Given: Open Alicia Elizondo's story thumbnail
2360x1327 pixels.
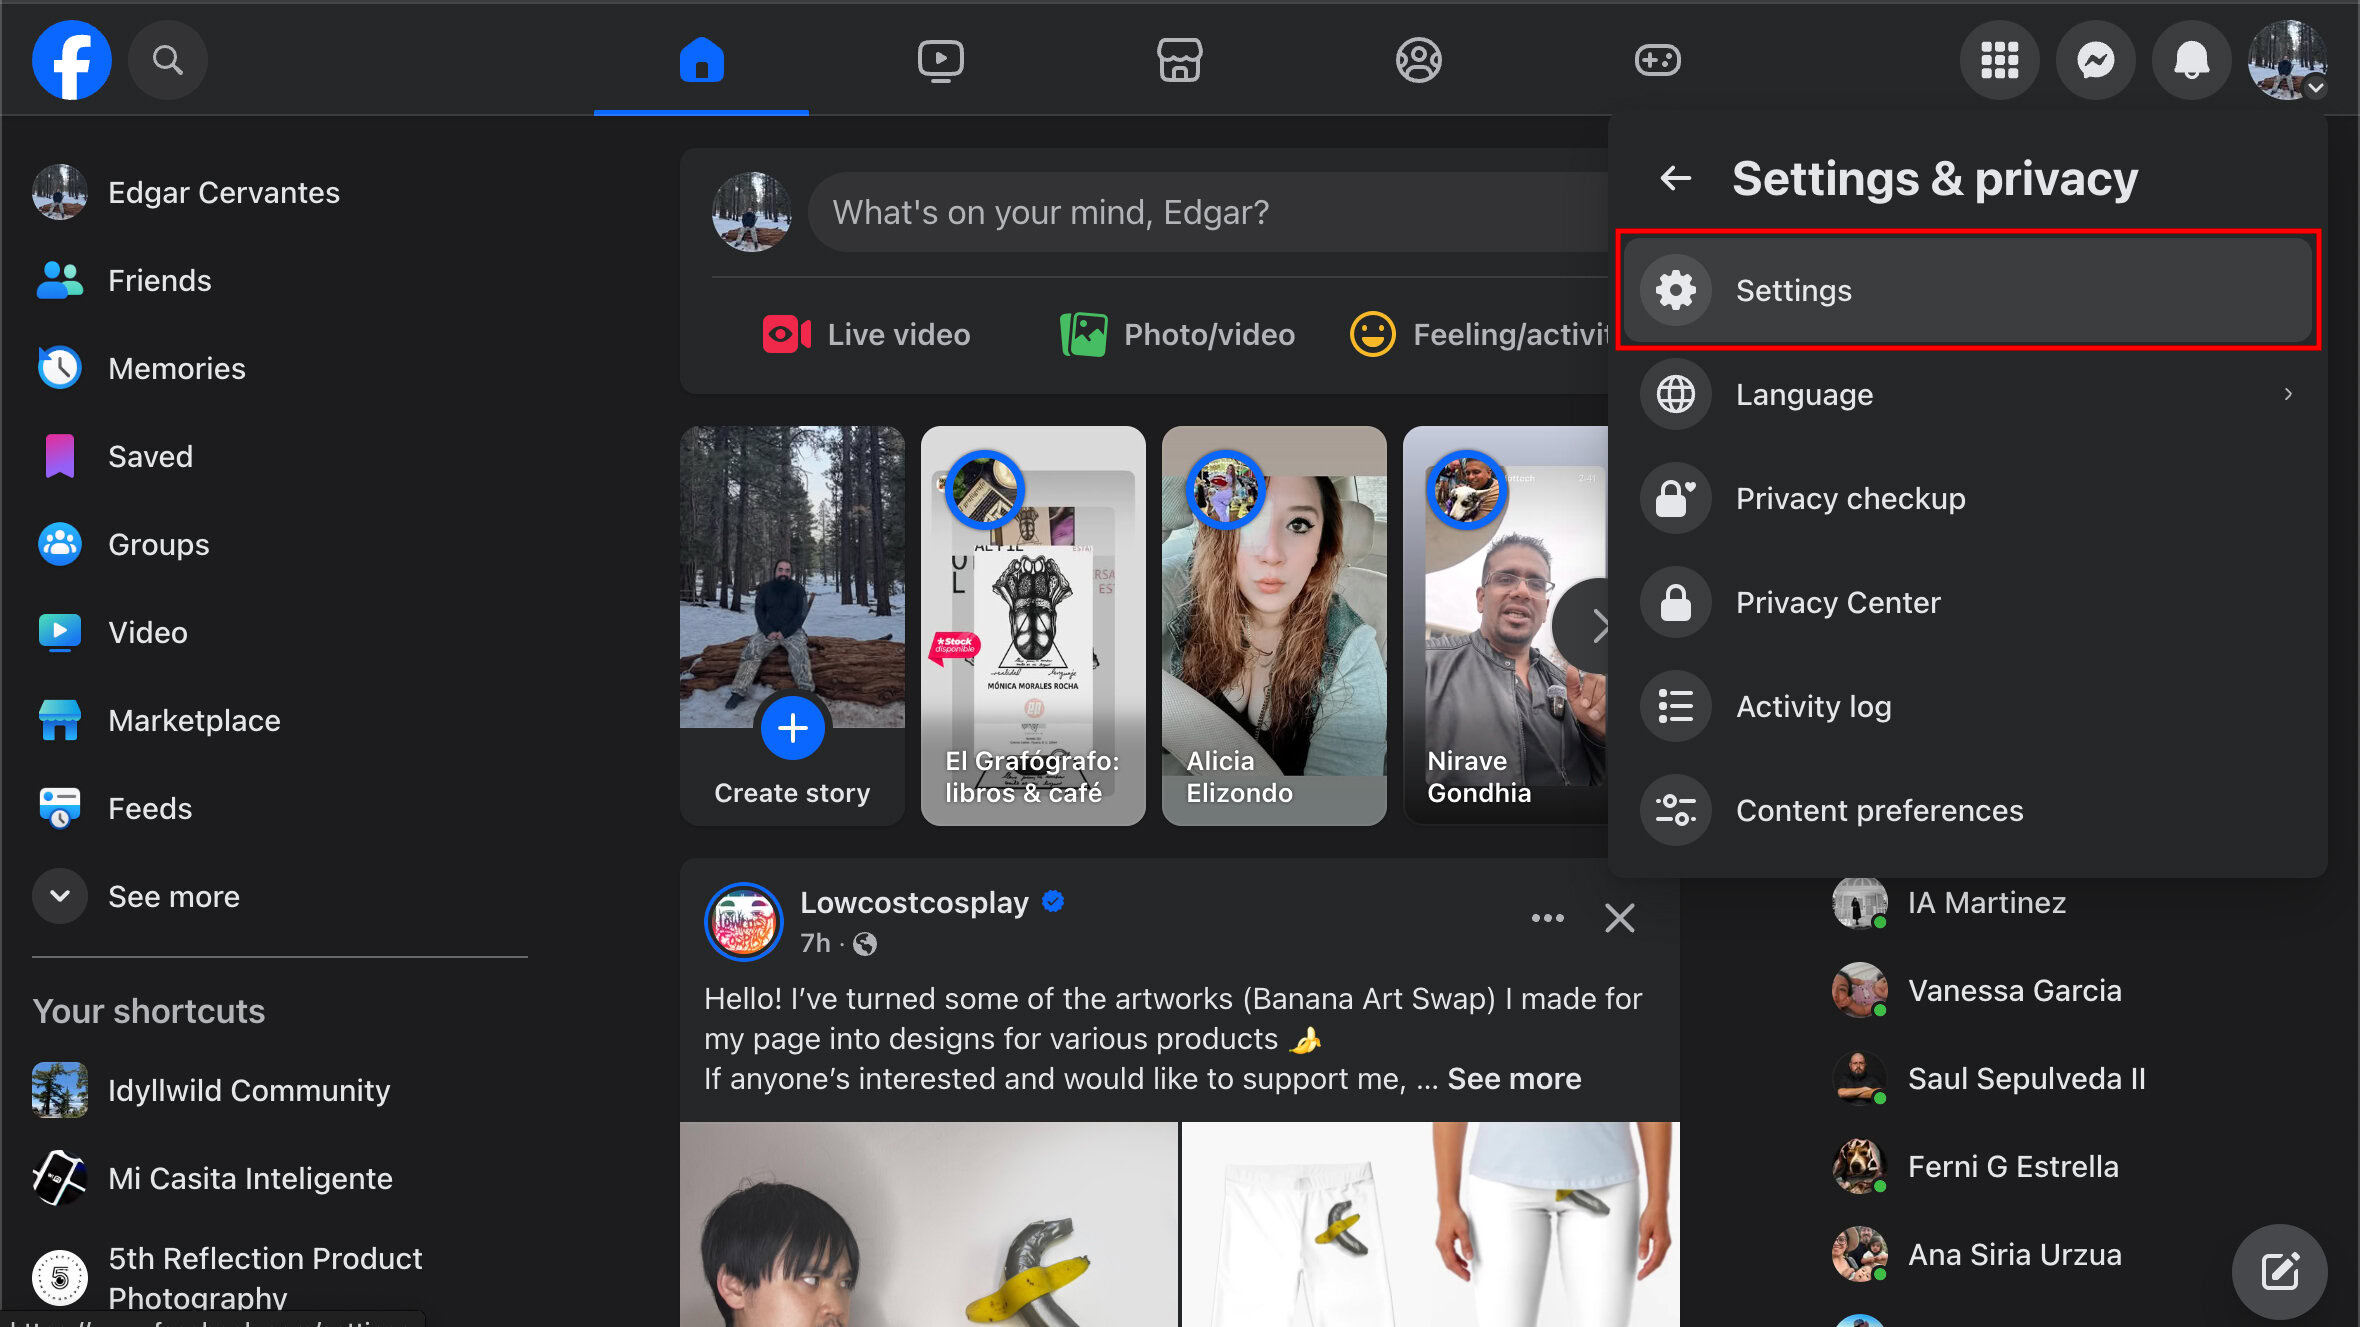Looking at the screenshot, I should tap(1274, 625).
